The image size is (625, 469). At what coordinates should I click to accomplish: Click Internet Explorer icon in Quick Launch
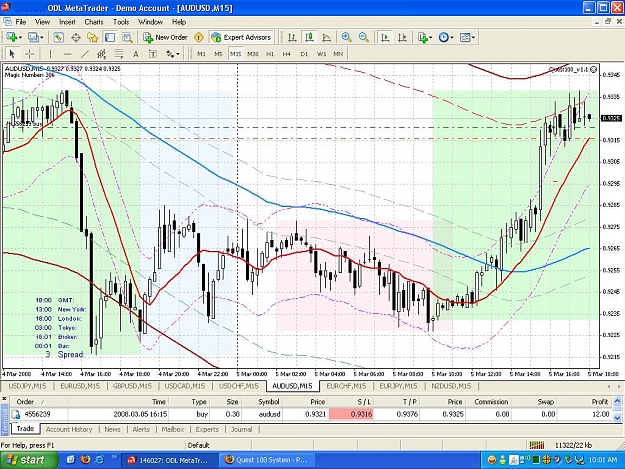(100, 460)
